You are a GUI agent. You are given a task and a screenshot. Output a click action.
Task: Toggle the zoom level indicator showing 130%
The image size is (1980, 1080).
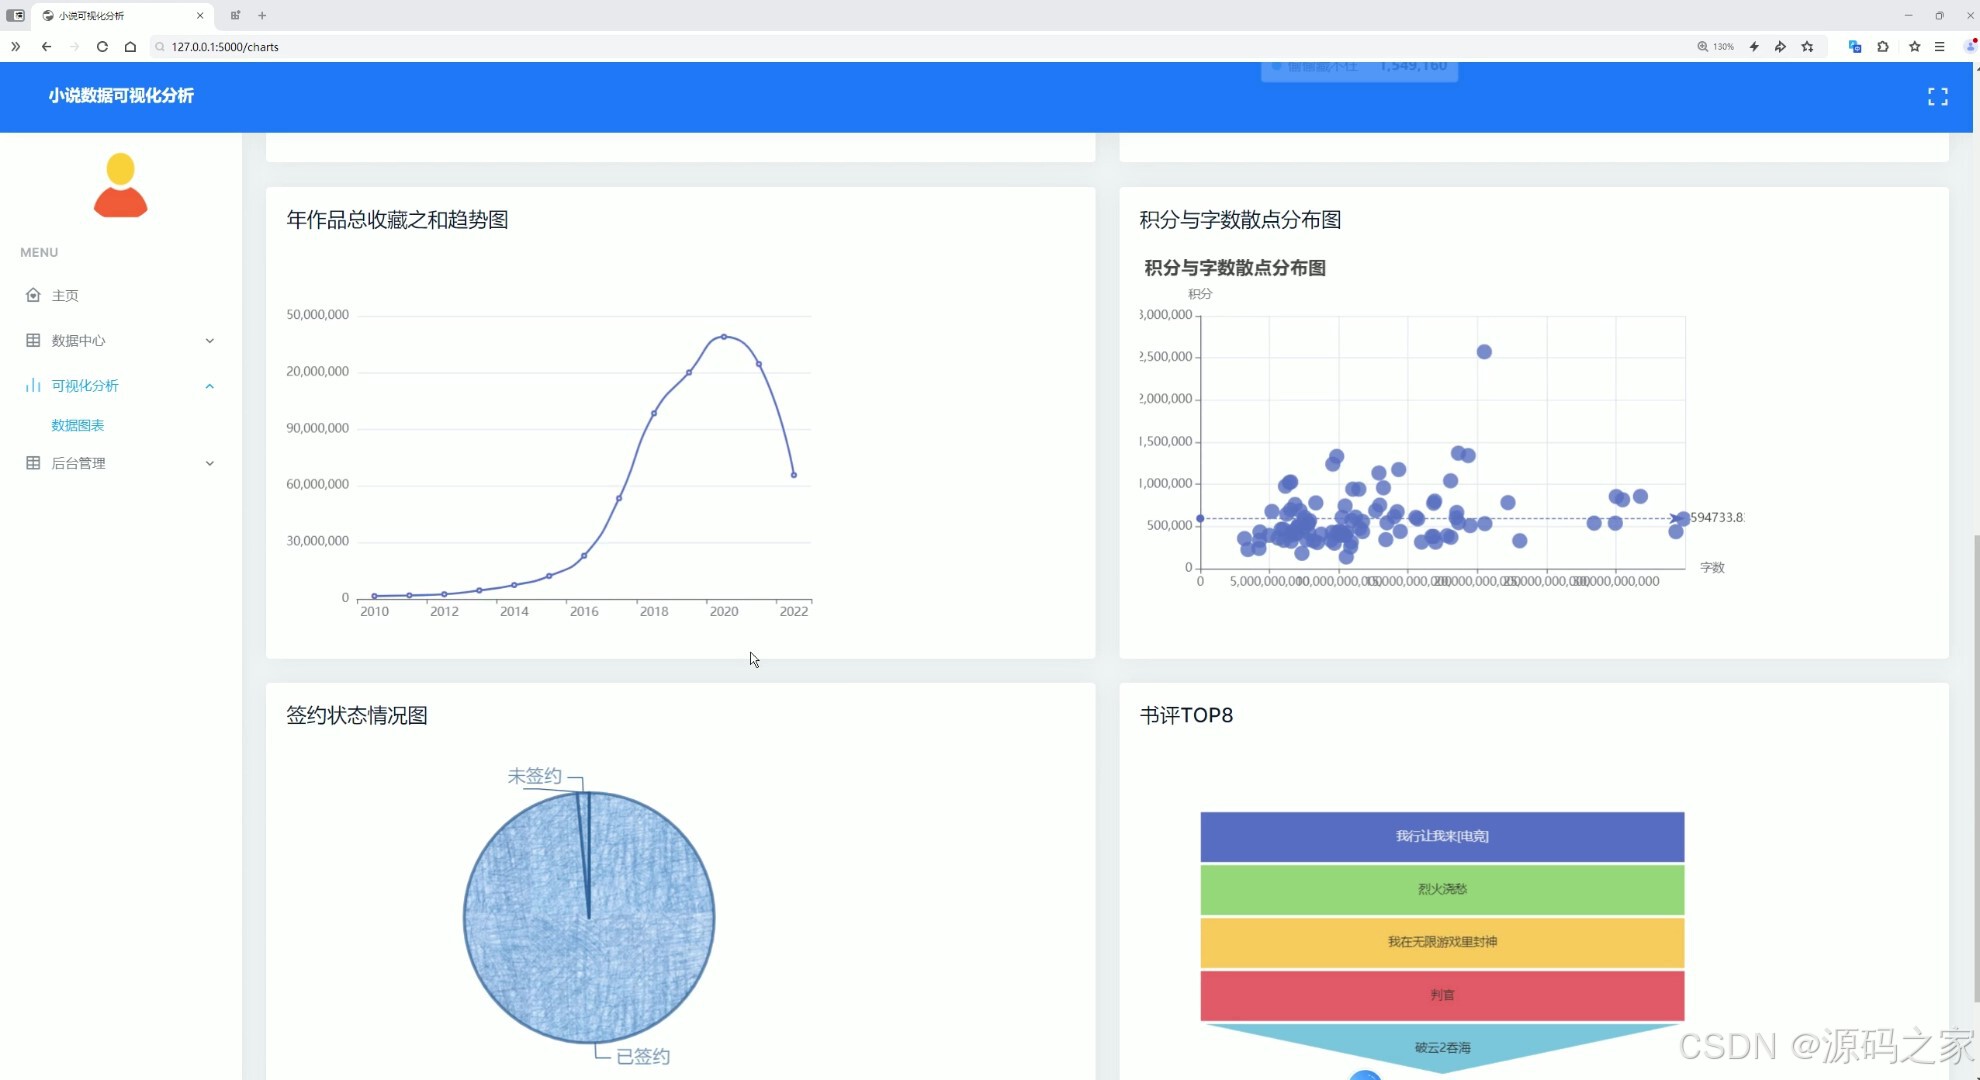(x=1716, y=46)
